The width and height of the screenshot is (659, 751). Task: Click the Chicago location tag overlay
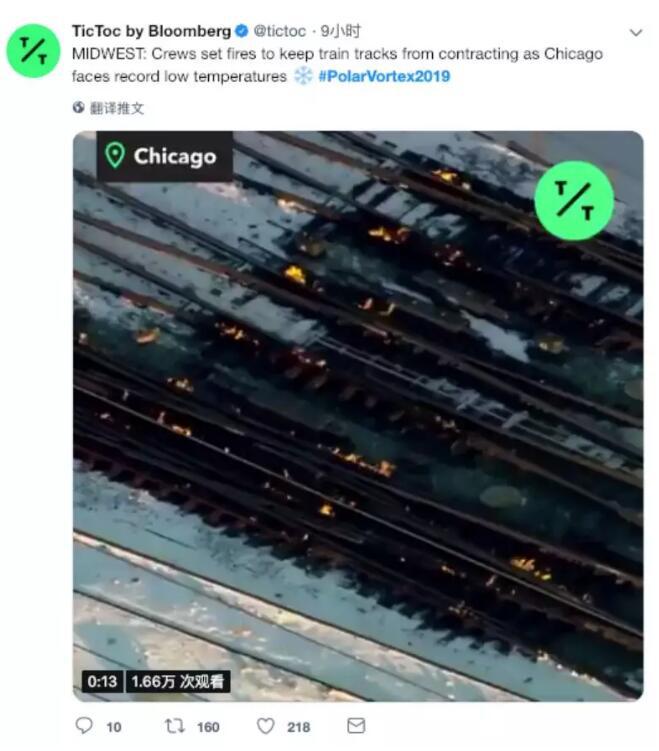(165, 156)
